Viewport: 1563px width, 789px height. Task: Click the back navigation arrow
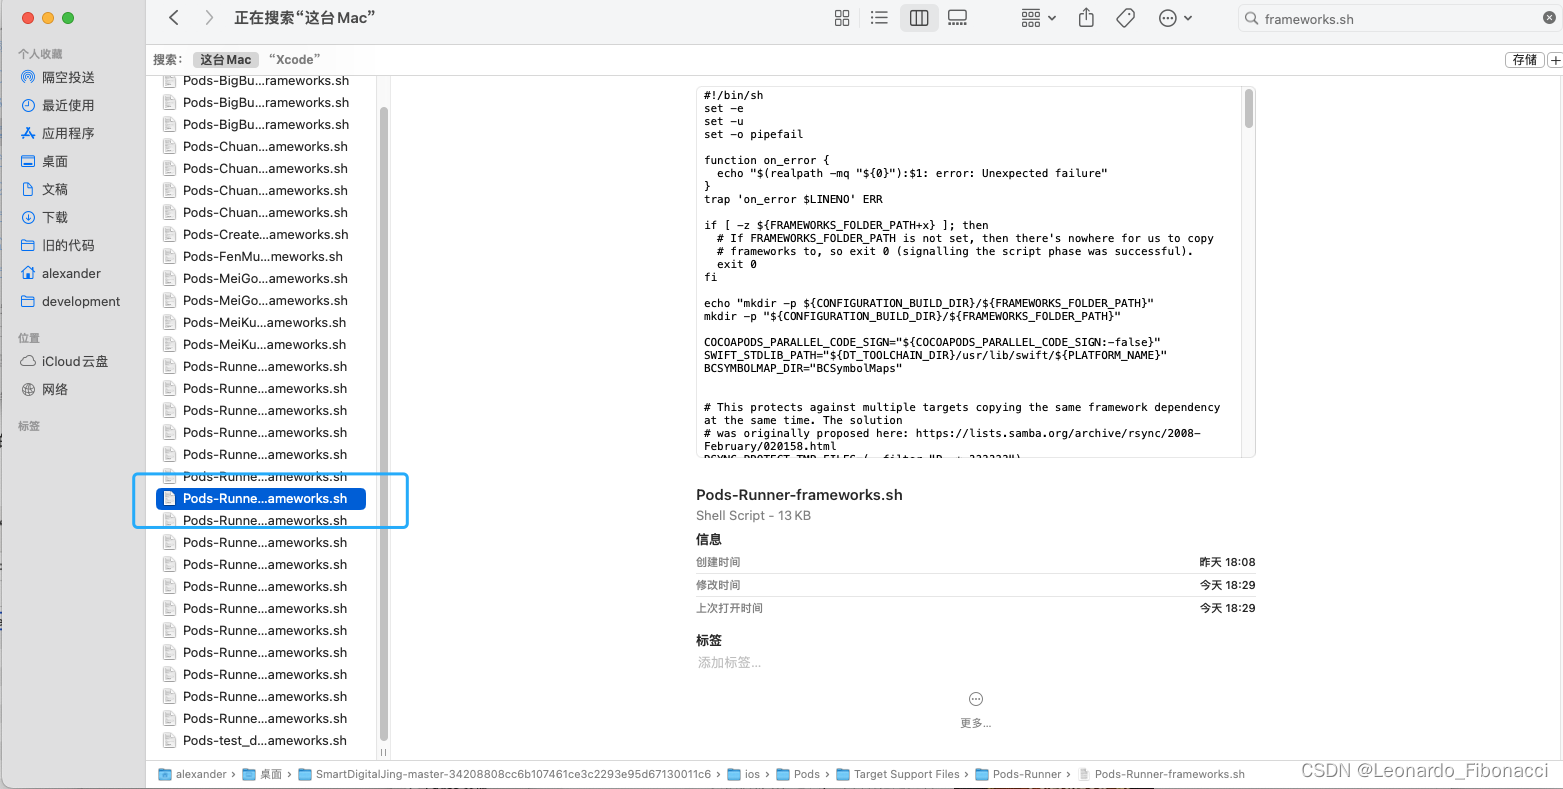point(172,17)
